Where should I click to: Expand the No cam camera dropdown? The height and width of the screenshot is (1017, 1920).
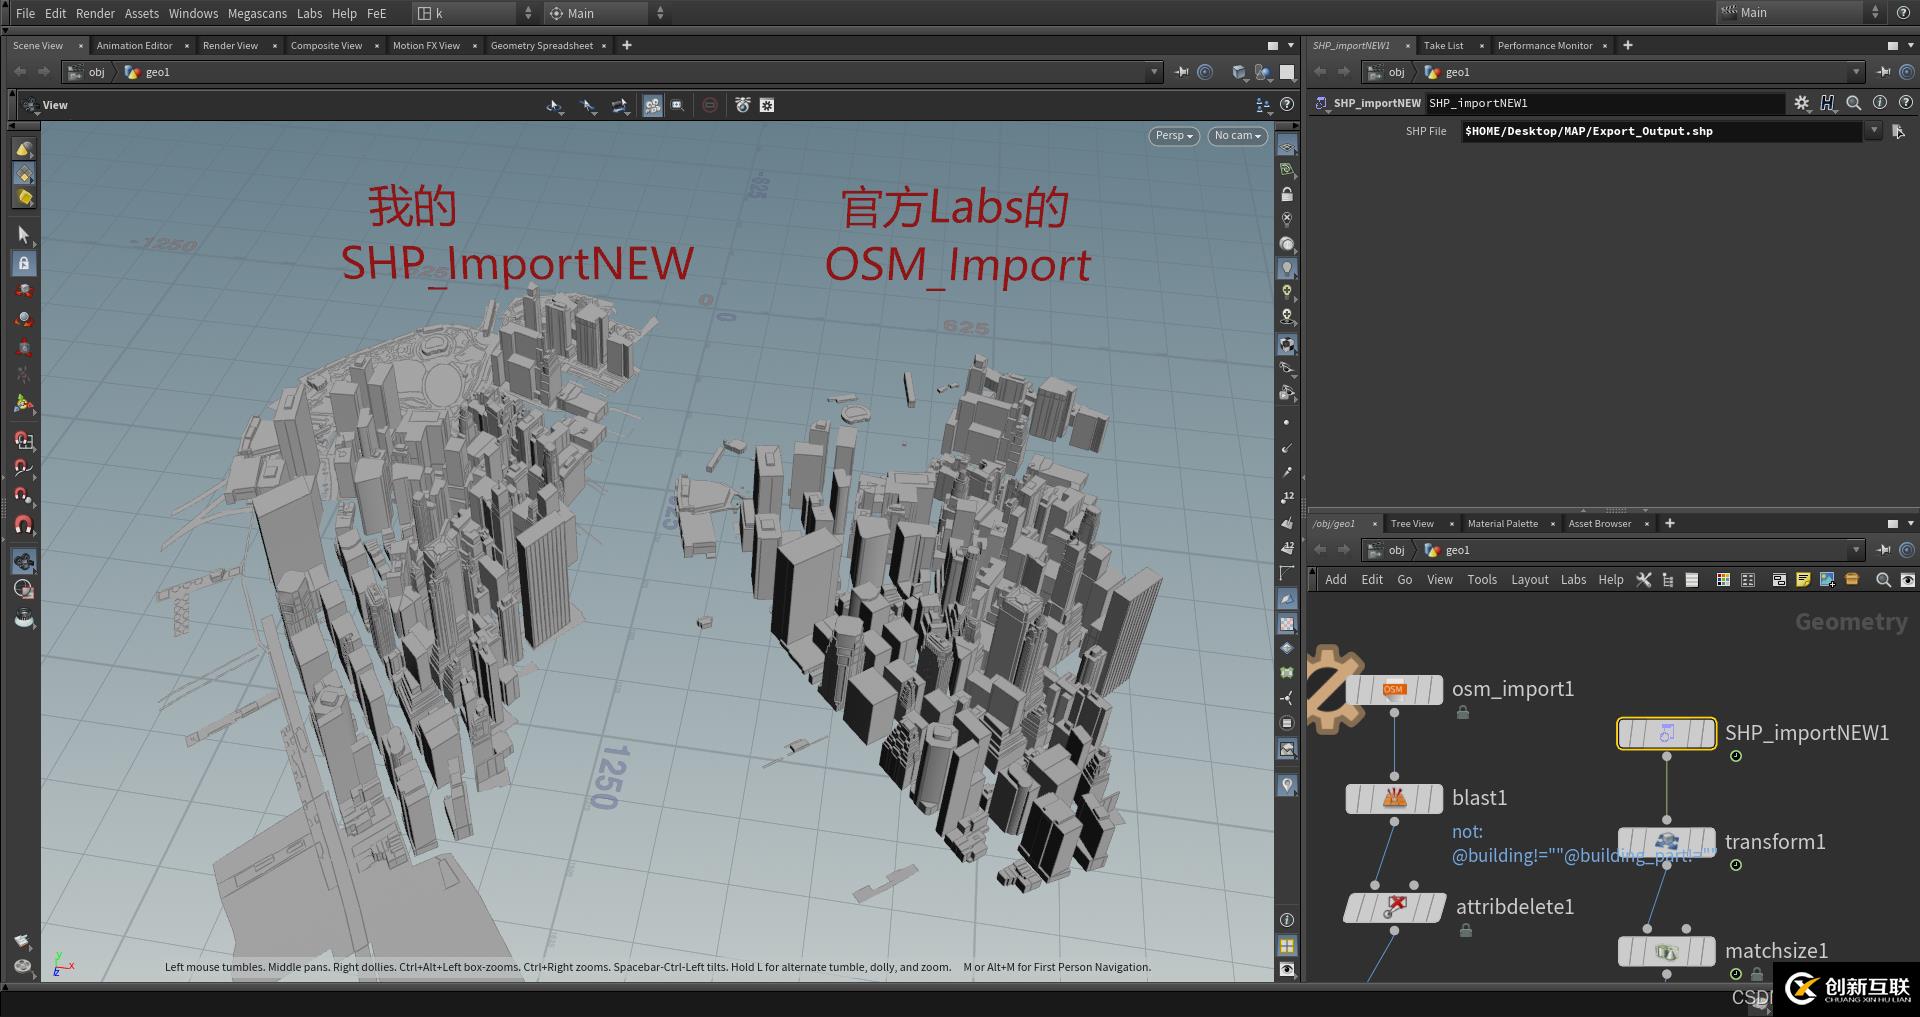click(x=1237, y=136)
